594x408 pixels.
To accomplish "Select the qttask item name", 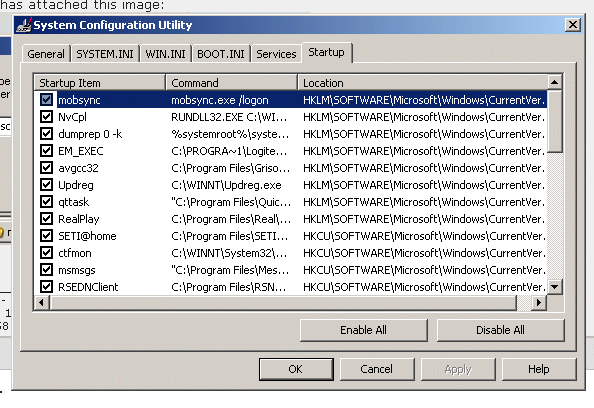I will point(73,202).
